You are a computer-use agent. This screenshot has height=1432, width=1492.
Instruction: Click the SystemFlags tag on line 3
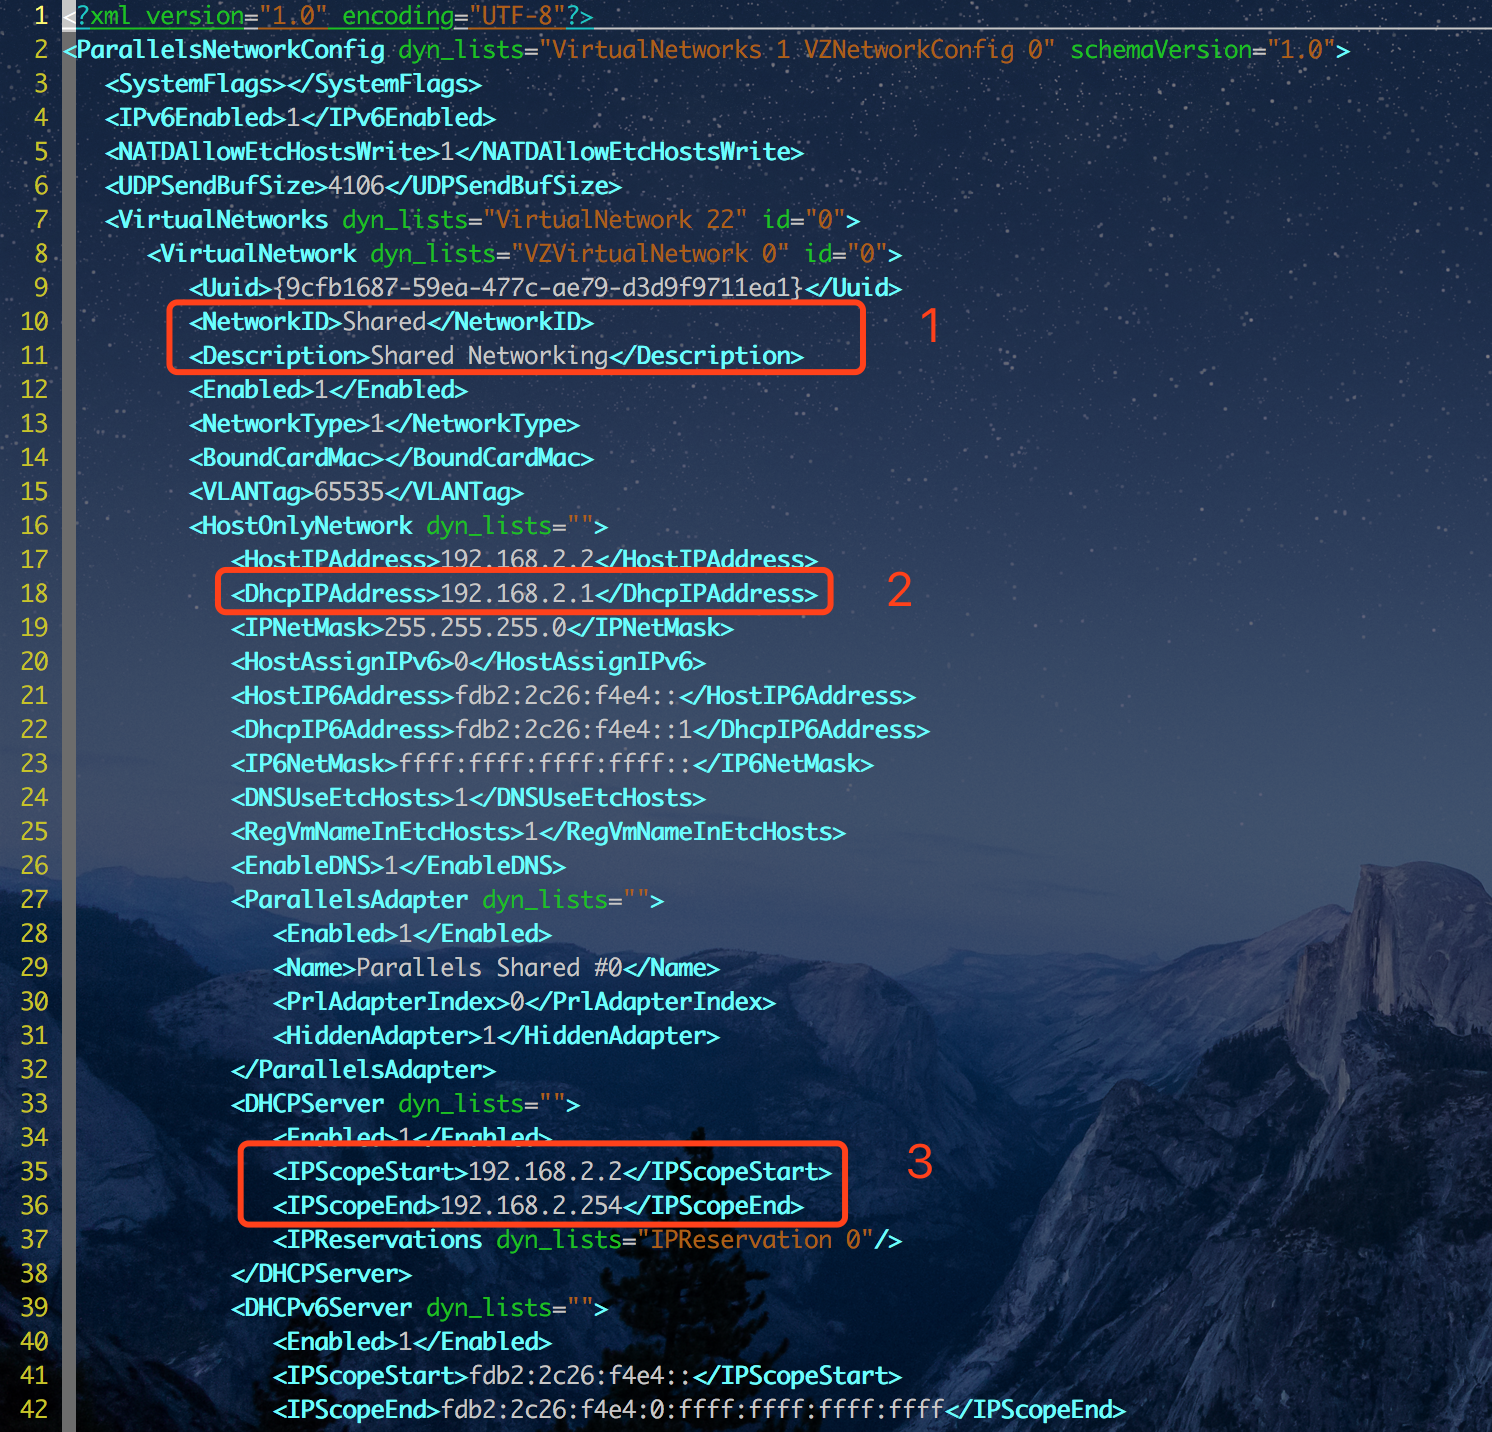(x=294, y=84)
